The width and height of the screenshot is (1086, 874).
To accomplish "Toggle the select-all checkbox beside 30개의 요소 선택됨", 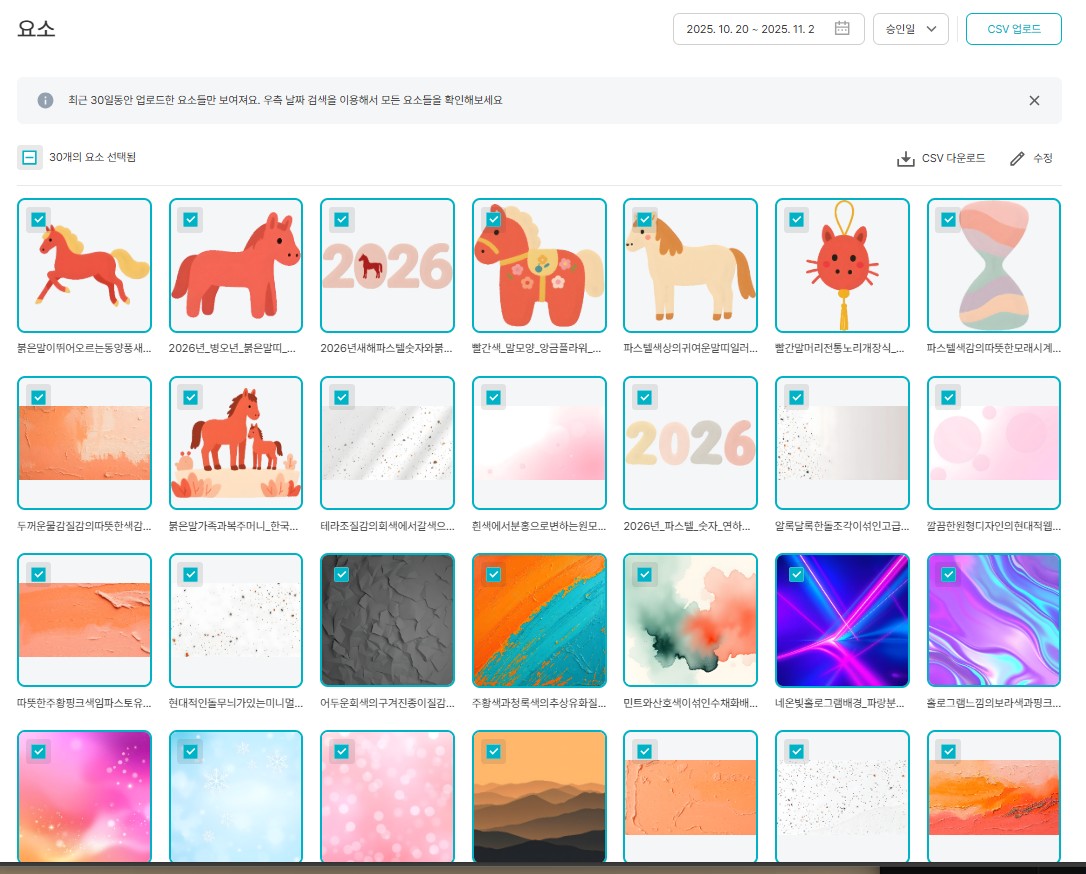I will click(x=30, y=157).
